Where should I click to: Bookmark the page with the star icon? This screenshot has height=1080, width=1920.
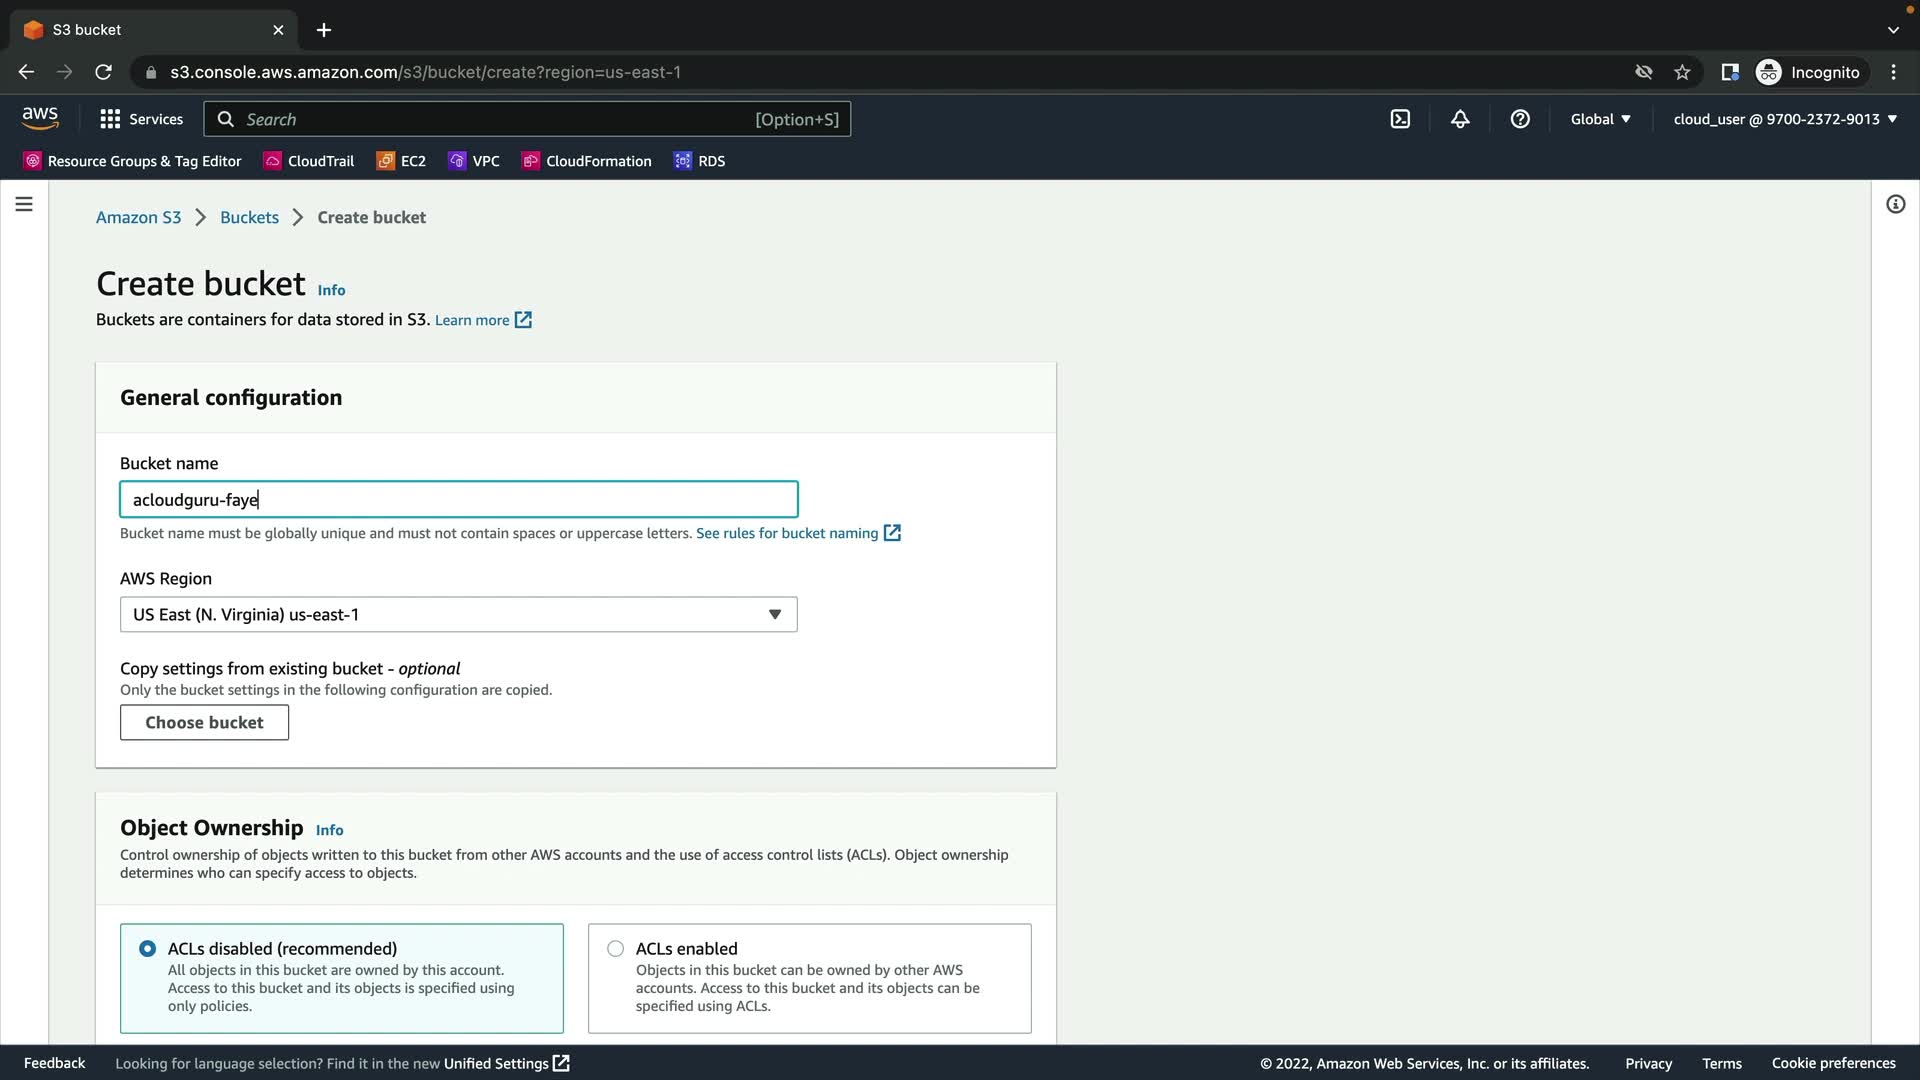1682,72
